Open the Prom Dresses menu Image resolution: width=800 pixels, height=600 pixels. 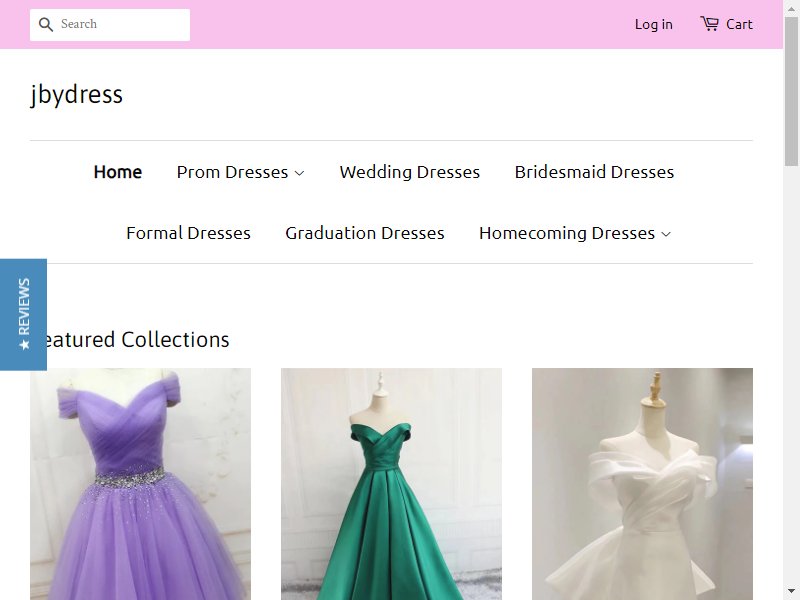coord(232,172)
